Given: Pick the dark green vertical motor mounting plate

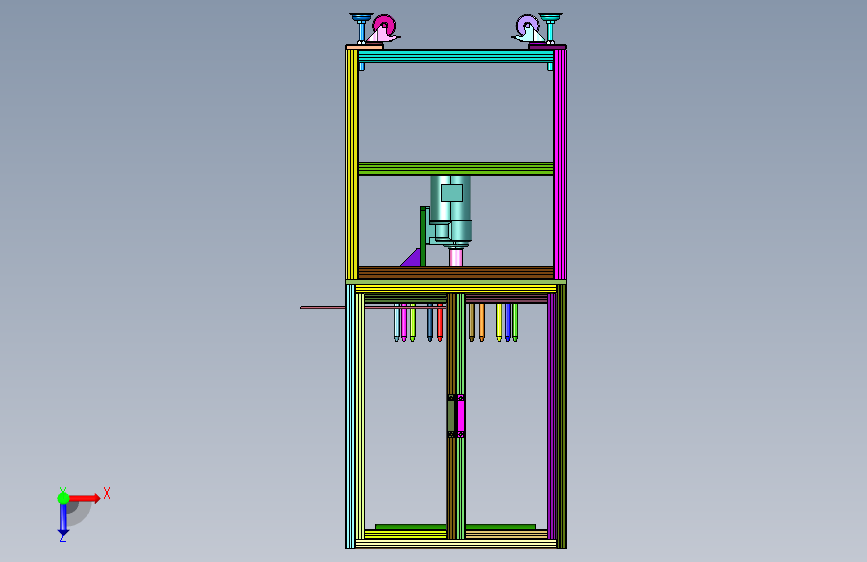Looking at the screenshot, I should pyautogui.click(x=423, y=236).
